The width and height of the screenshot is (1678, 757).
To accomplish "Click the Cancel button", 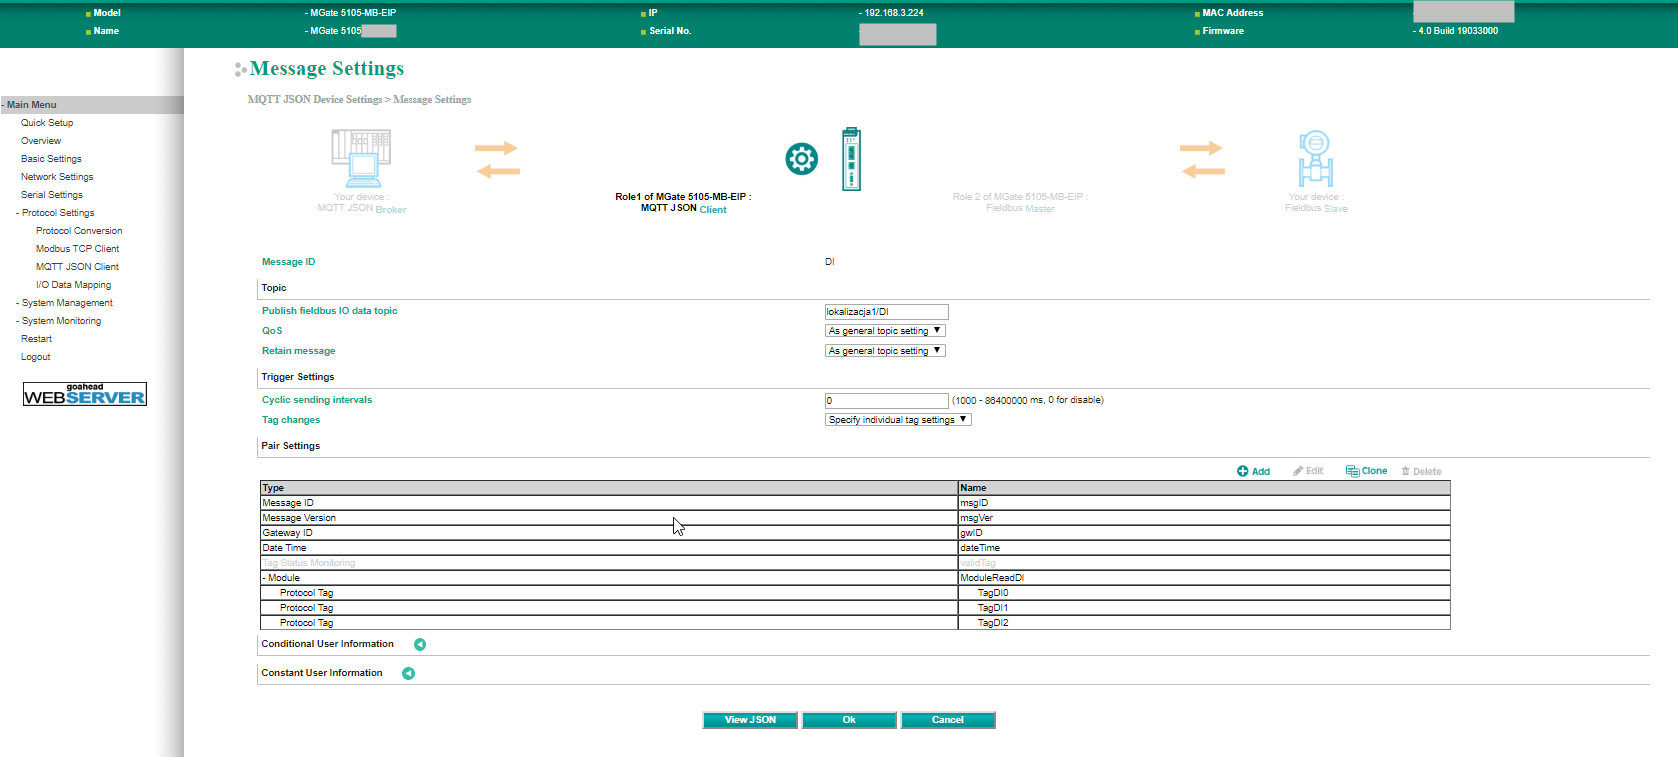I will pos(948,720).
